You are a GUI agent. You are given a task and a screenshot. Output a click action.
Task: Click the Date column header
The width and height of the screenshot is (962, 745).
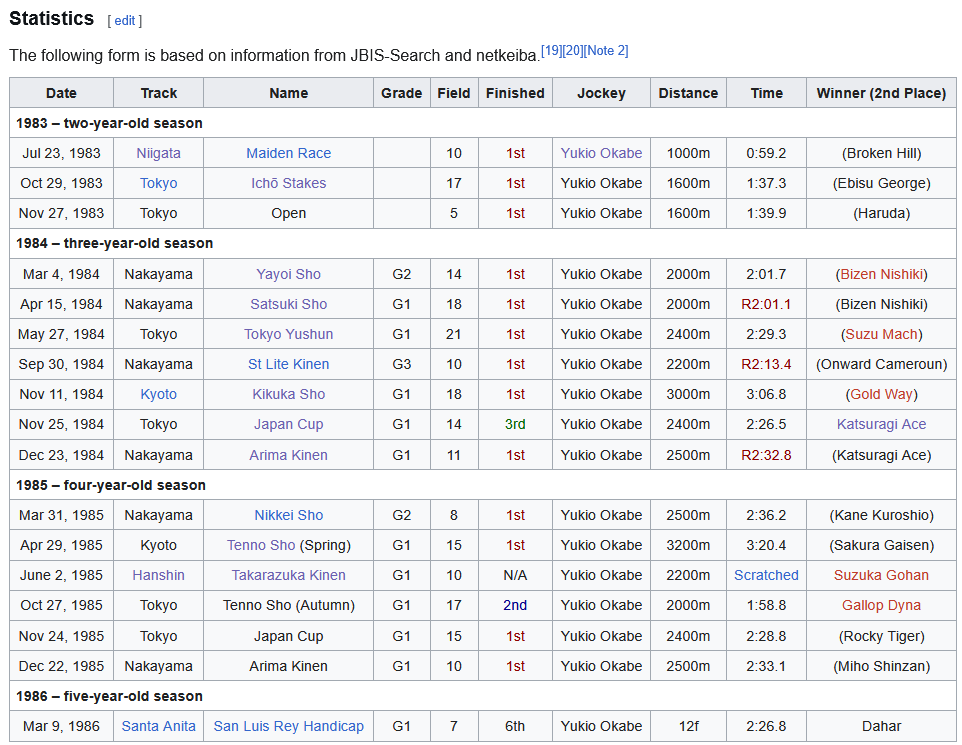tap(61, 93)
